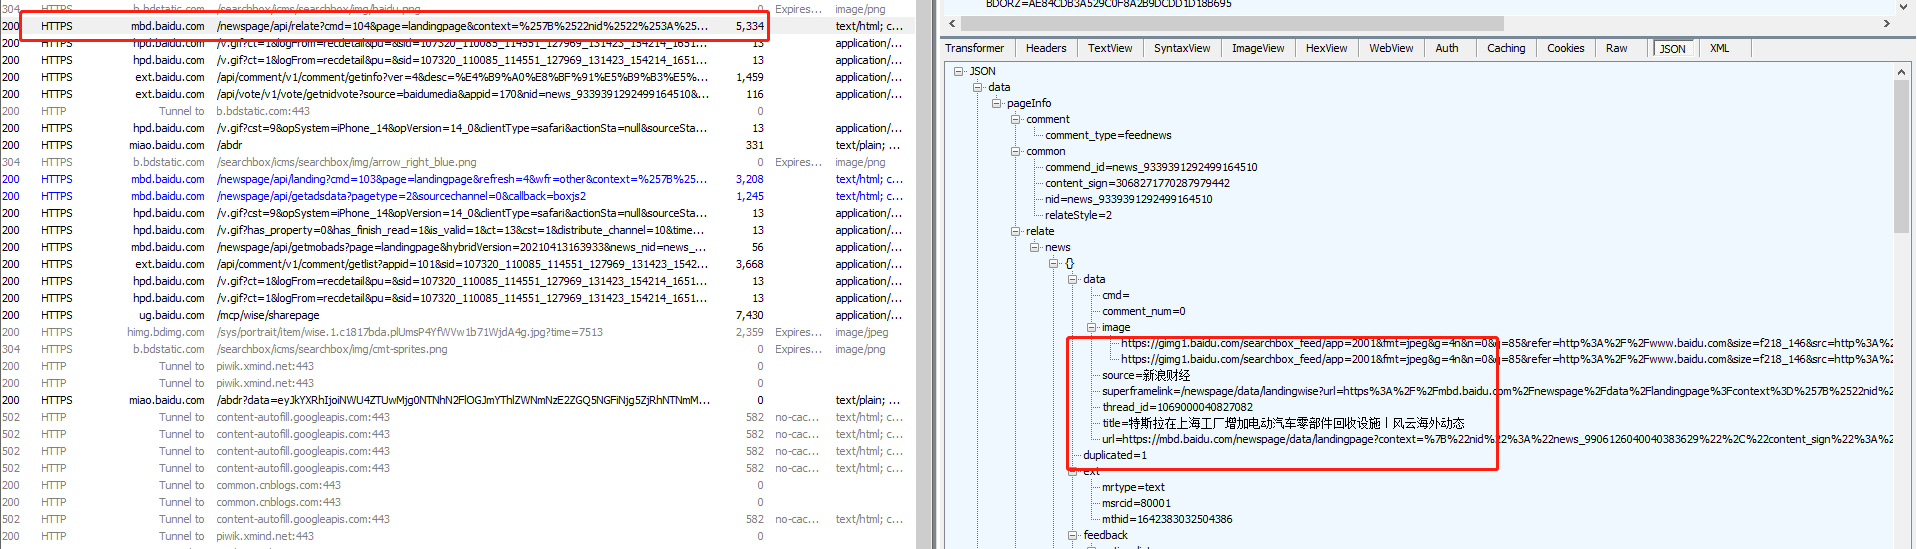Select the JSON inspector tab

point(1672,48)
